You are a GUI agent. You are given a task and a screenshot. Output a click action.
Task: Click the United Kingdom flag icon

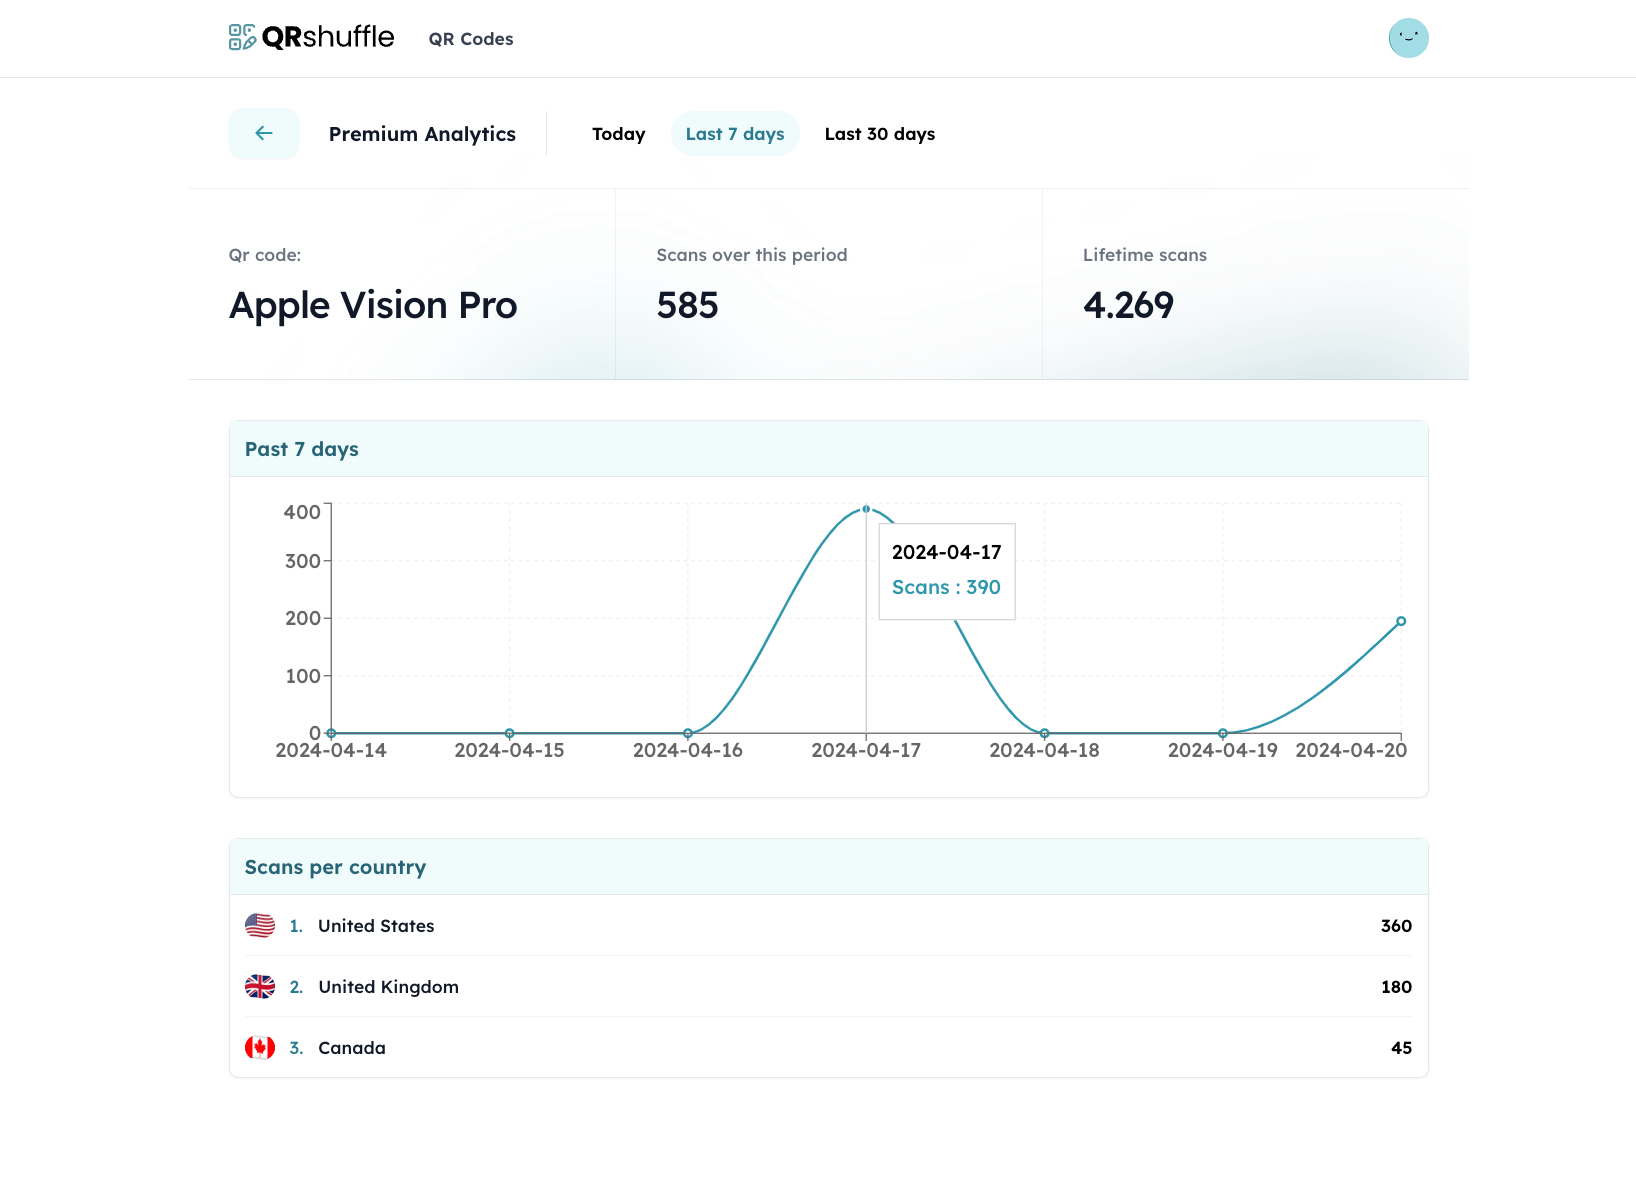click(260, 987)
